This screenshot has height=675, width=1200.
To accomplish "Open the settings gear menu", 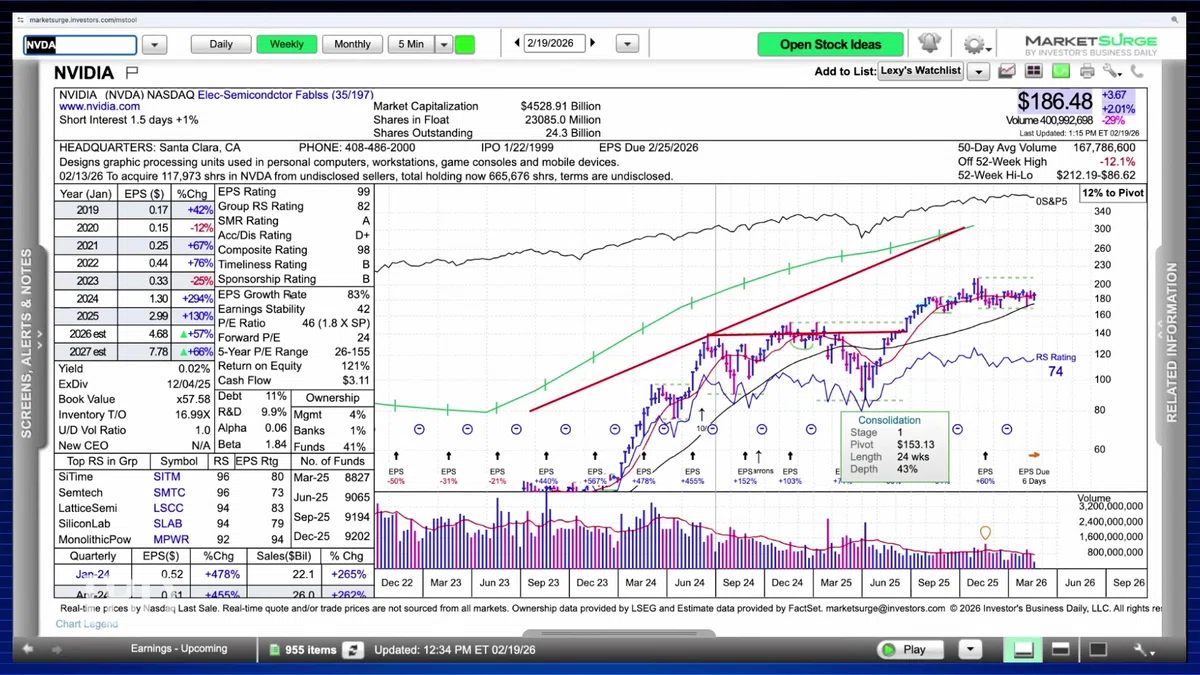I will 973,45.
